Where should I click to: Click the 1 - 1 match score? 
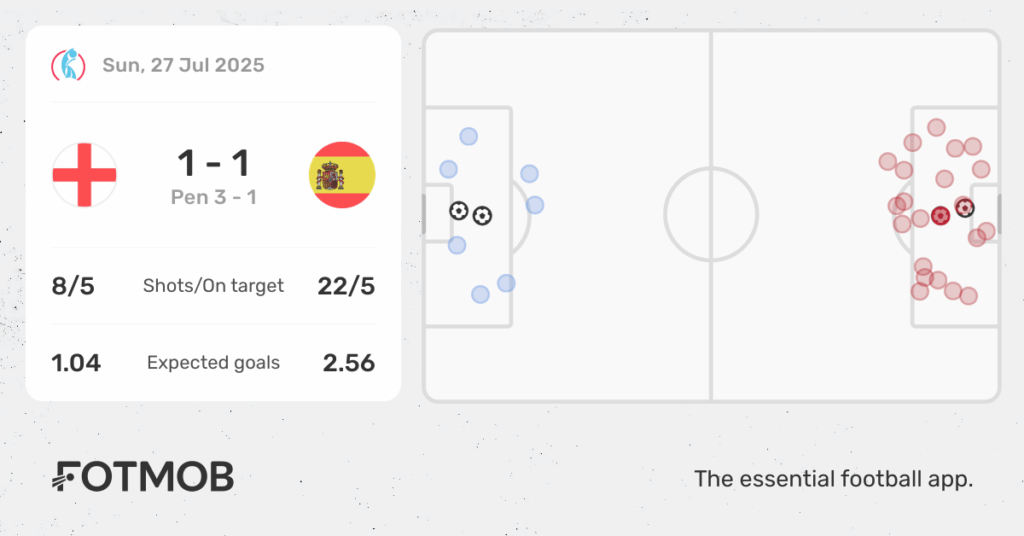click(x=214, y=163)
